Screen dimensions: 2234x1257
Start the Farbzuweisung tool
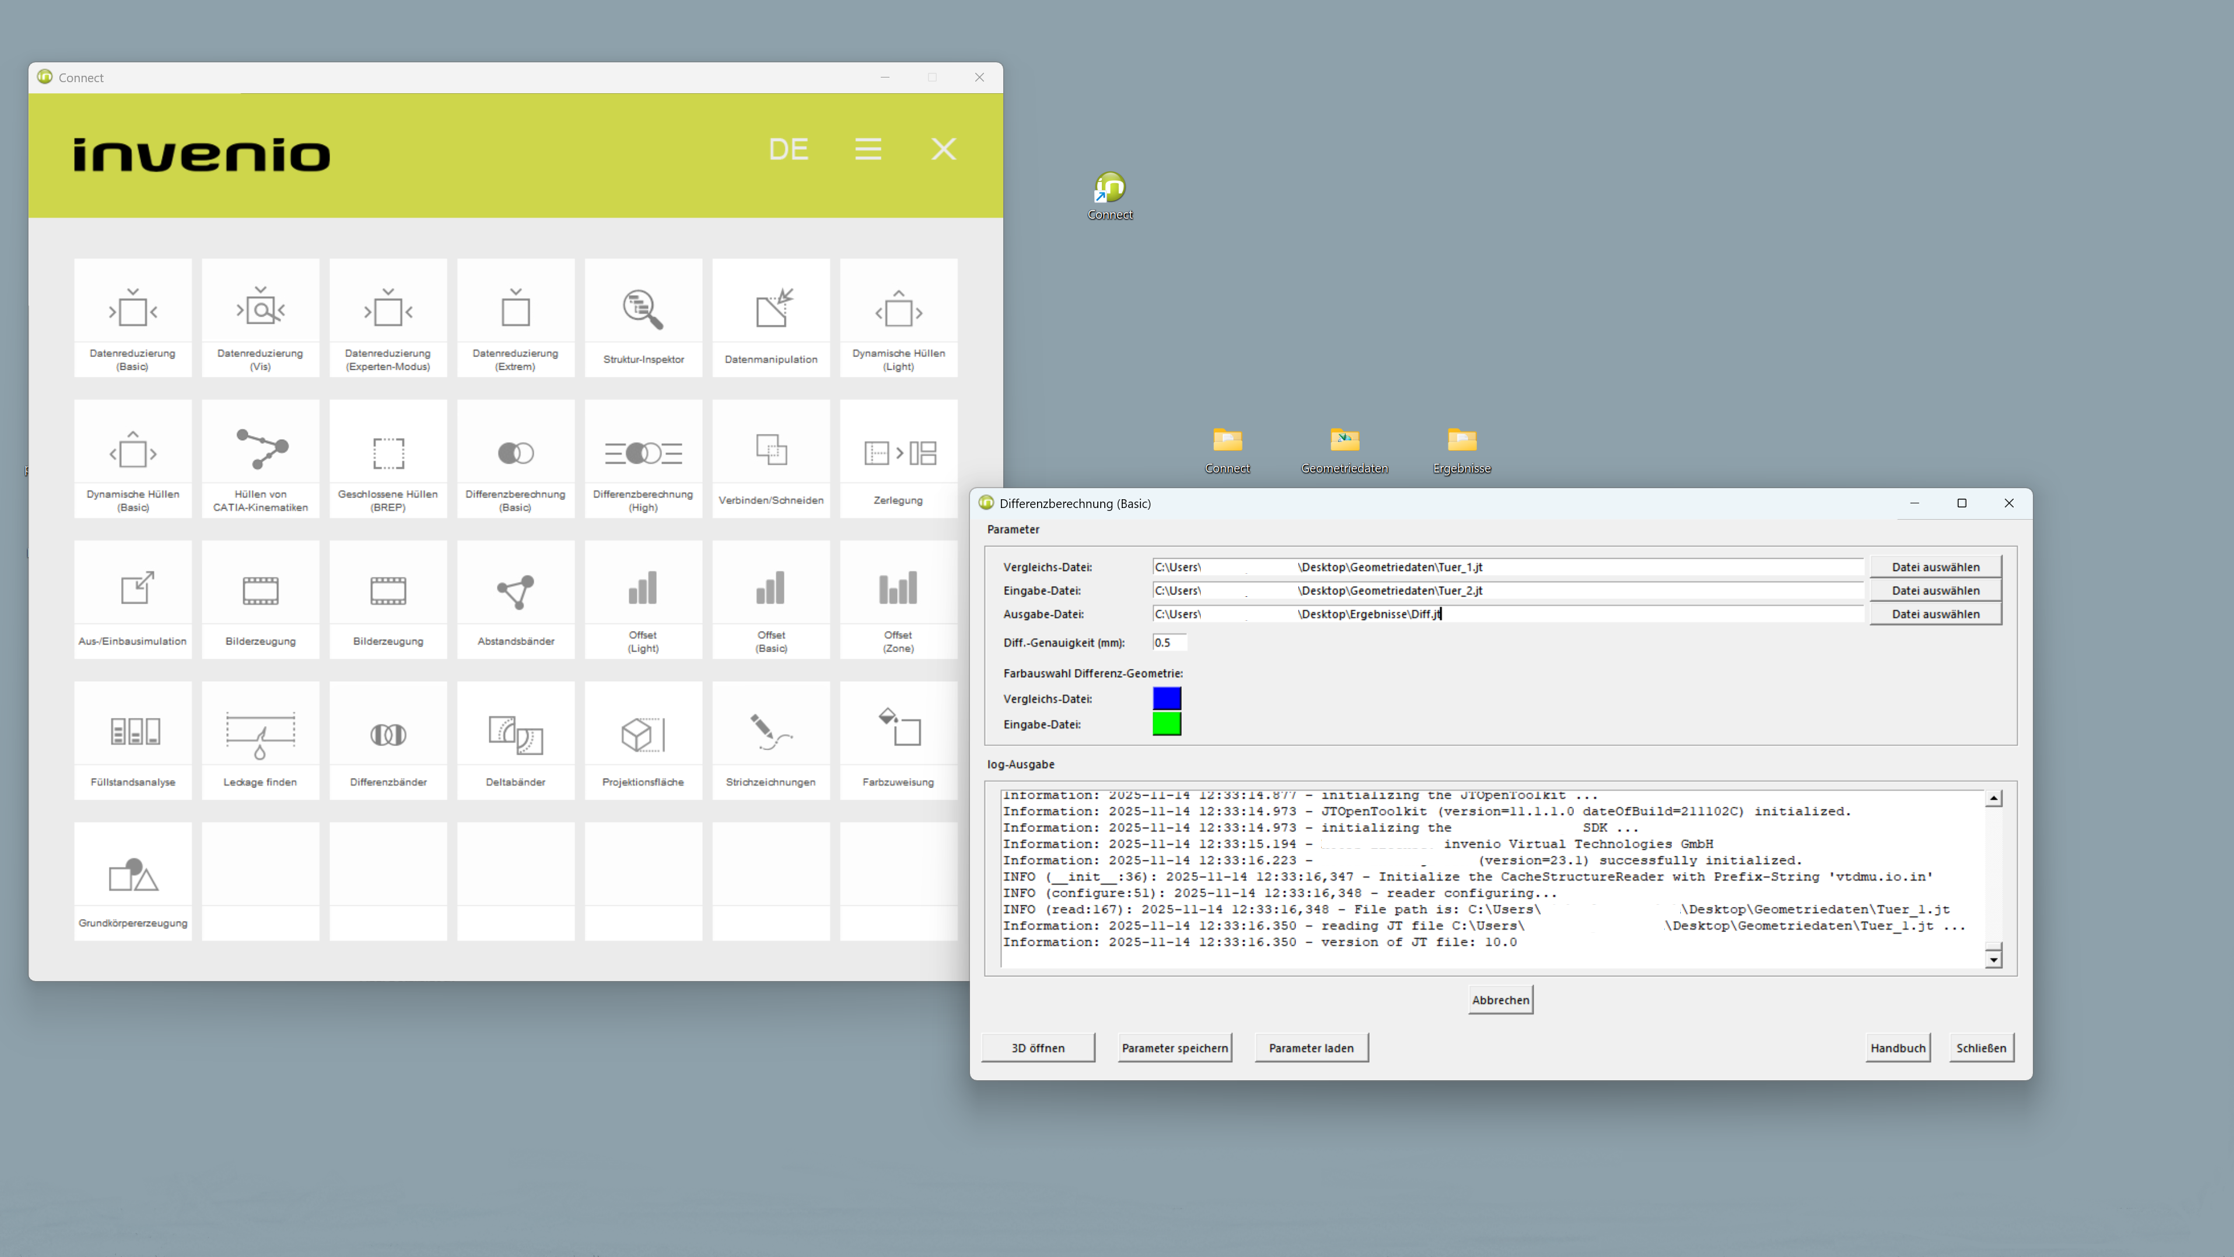pos(898,741)
